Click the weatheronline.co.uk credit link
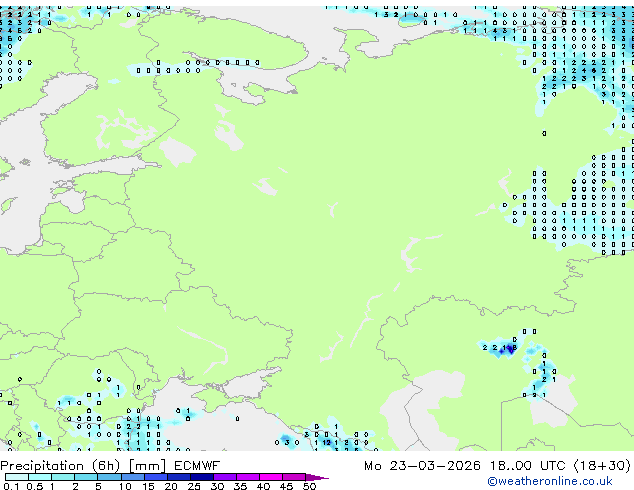The width and height of the screenshot is (634, 490). point(550,481)
